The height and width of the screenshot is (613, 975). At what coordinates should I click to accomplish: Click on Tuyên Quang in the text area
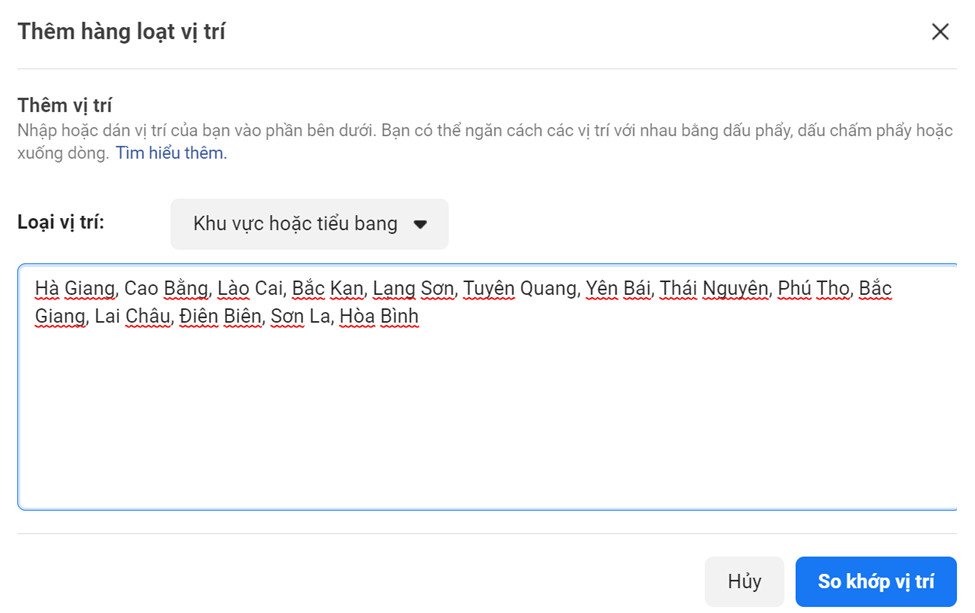point(520,288)
